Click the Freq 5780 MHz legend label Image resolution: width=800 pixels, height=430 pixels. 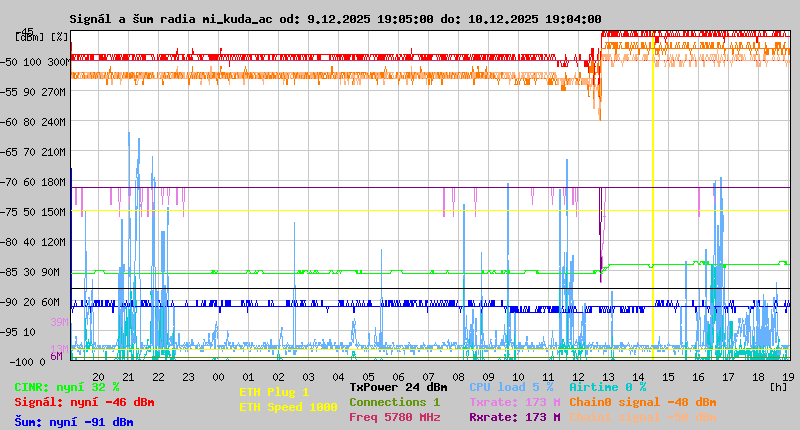coord(394,417)
